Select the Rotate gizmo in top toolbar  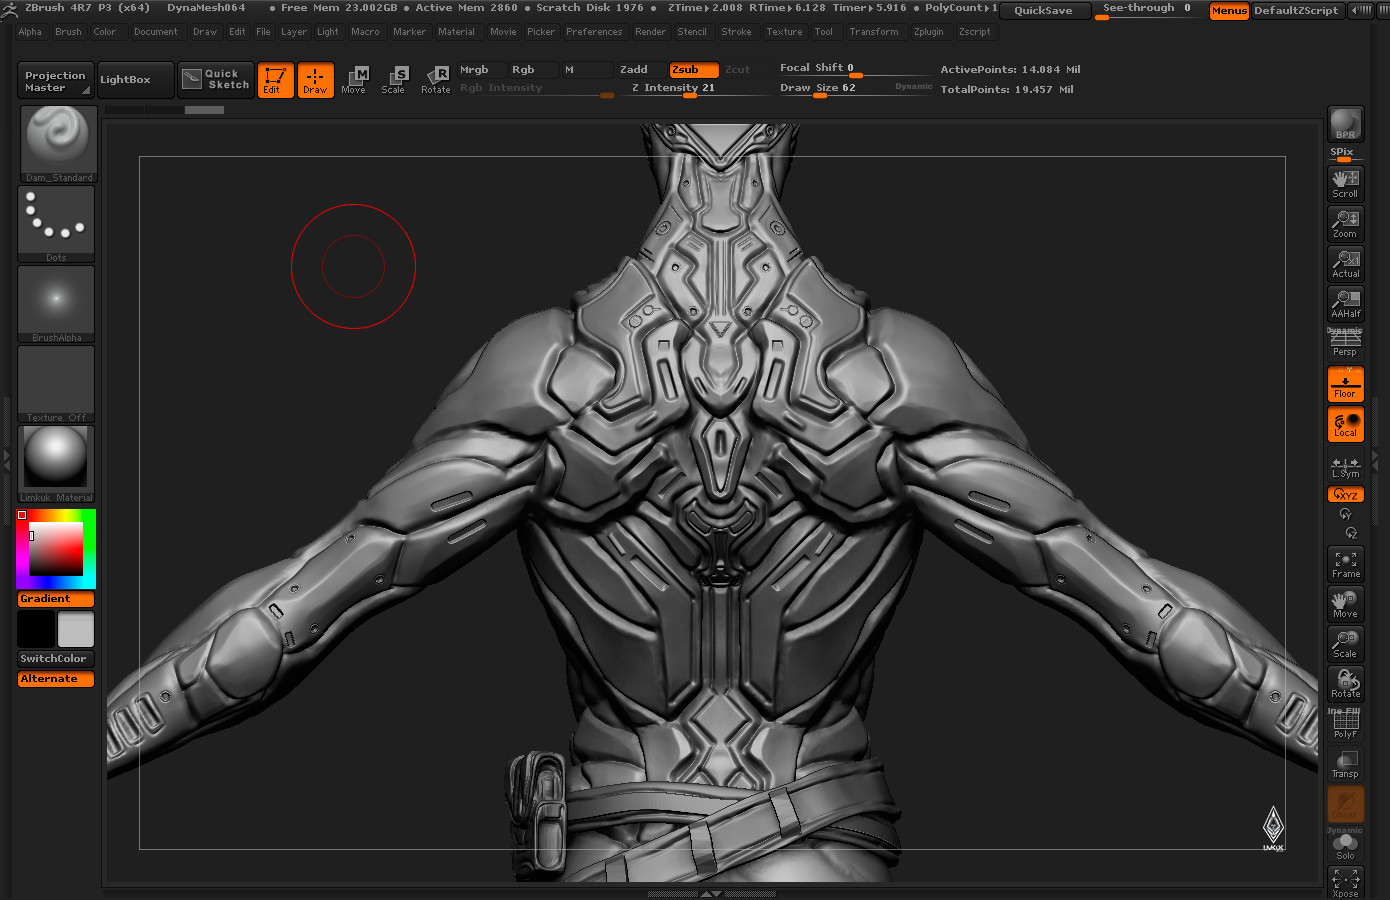435,79
